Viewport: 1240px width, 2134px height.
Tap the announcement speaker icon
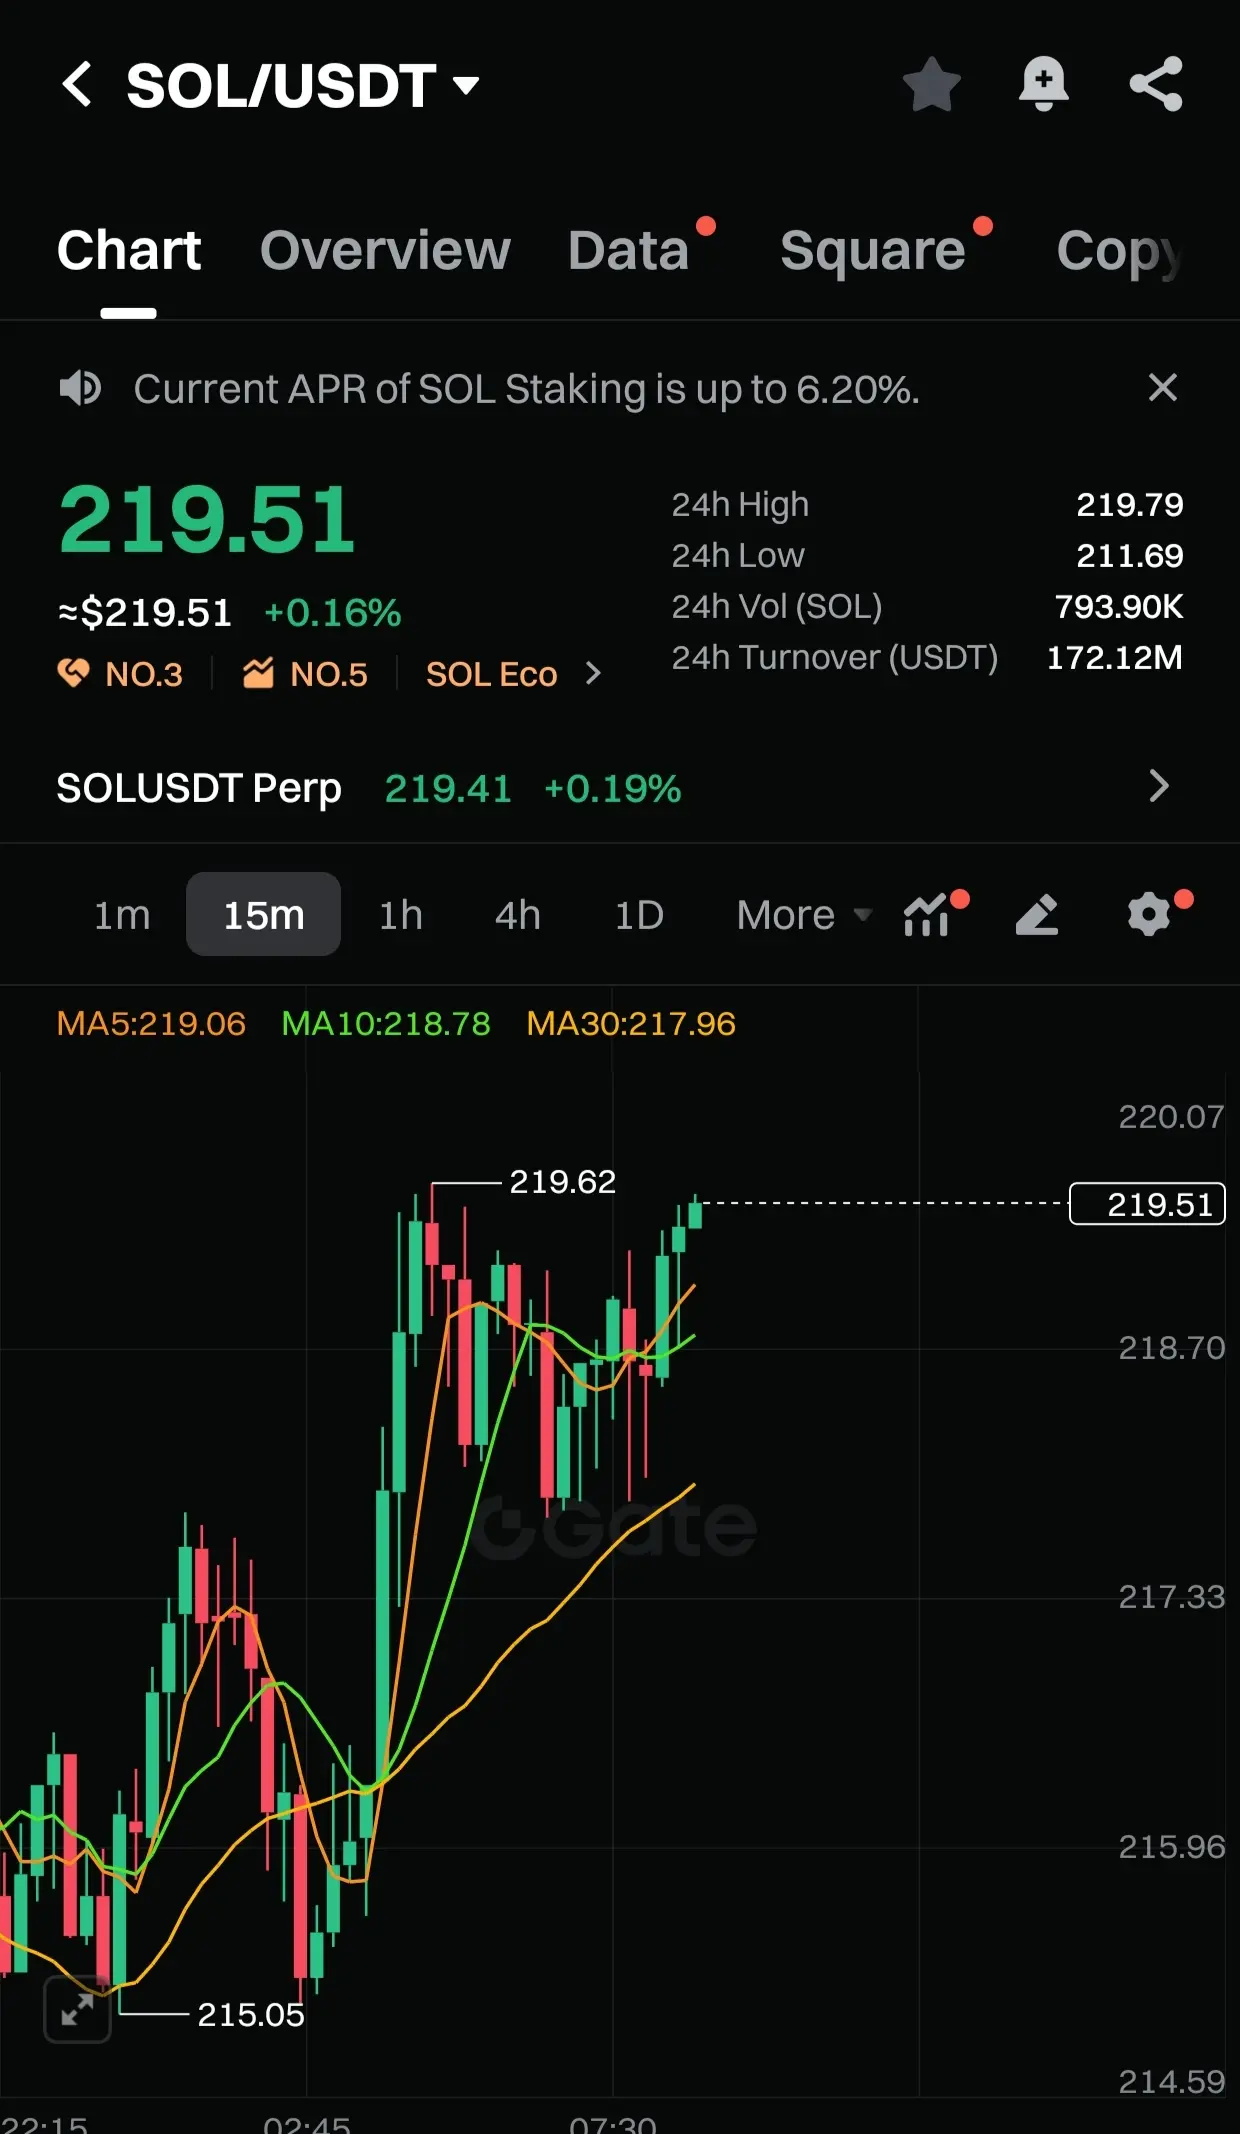pyautogui.click(x=80, y=388)
